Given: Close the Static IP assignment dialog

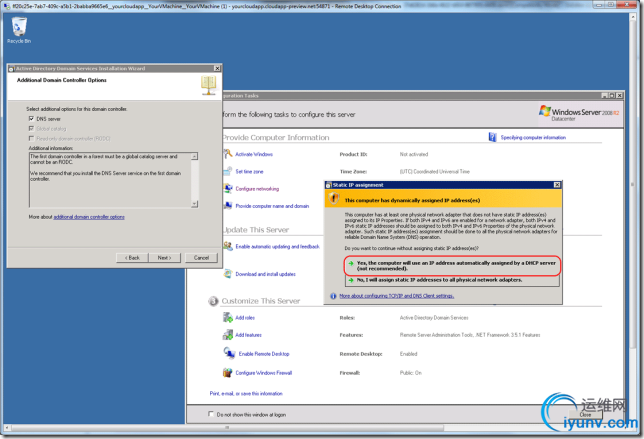Looking at the screenshot, I should pyautogui.click(x=557, y=185).
